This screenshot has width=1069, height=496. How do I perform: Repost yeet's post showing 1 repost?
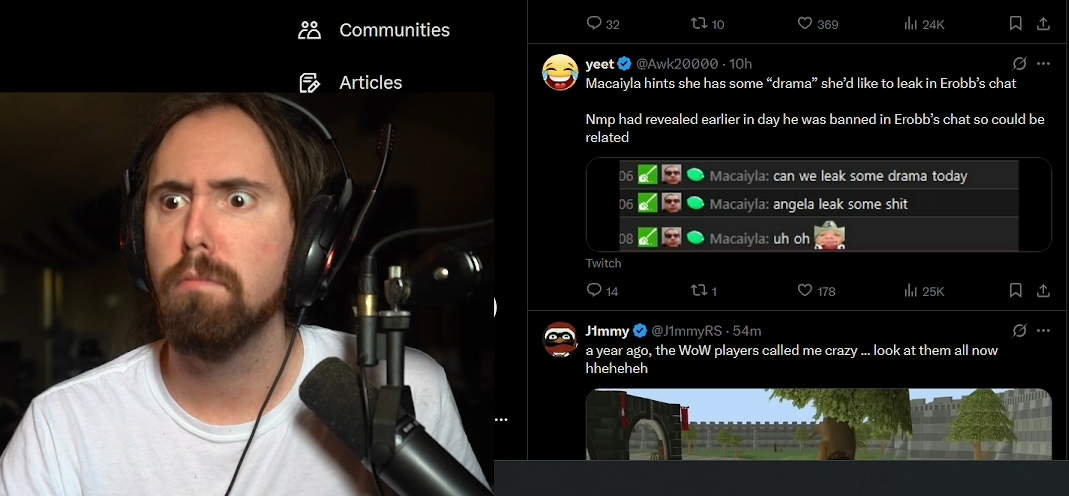pyautogui.click(x=704, y=291)
